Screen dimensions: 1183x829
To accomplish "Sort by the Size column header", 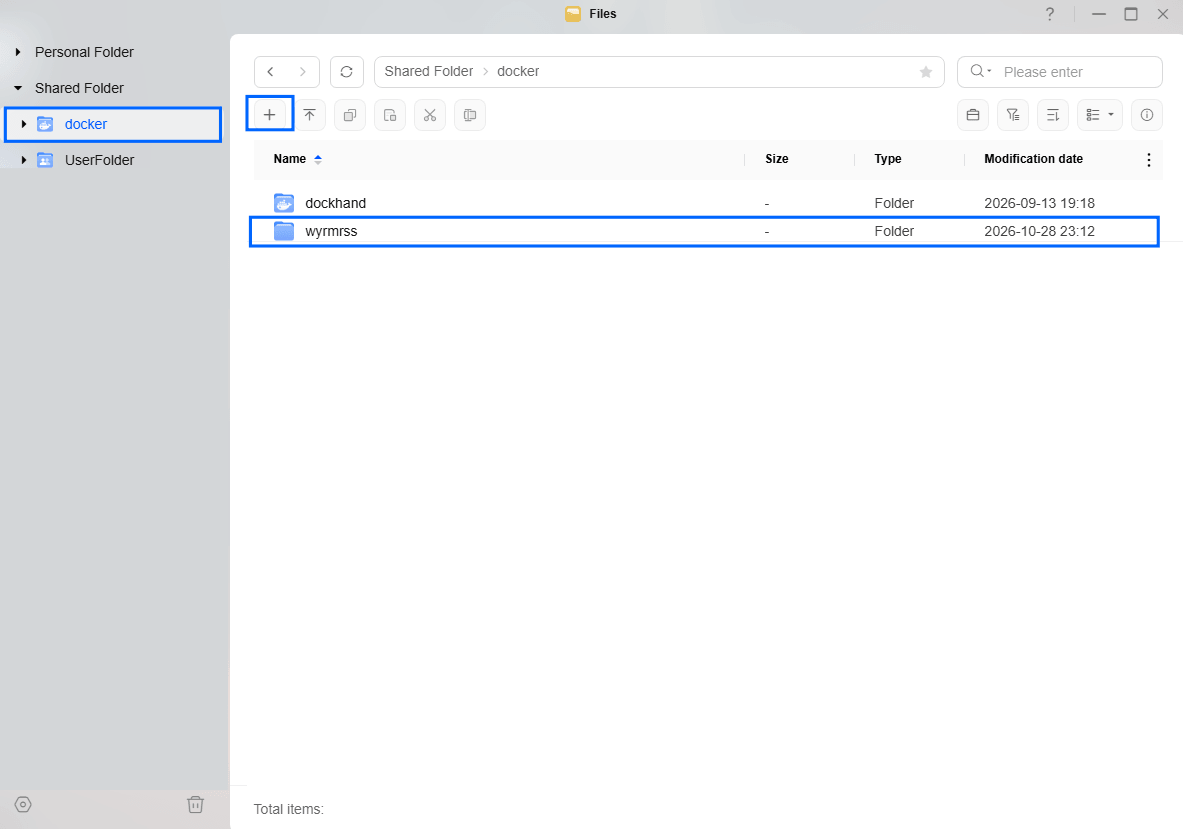I will click(776, 158).
